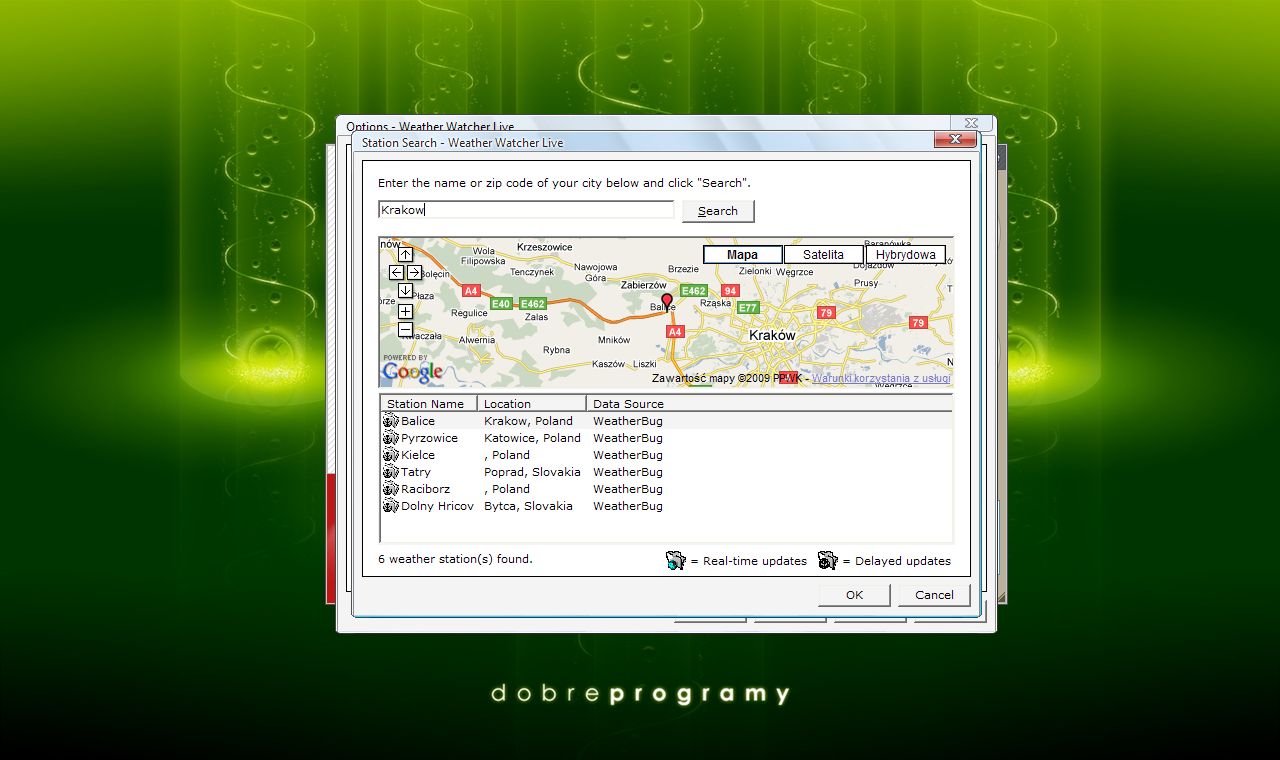Click the Balice station icon

(x=390, y=421)
